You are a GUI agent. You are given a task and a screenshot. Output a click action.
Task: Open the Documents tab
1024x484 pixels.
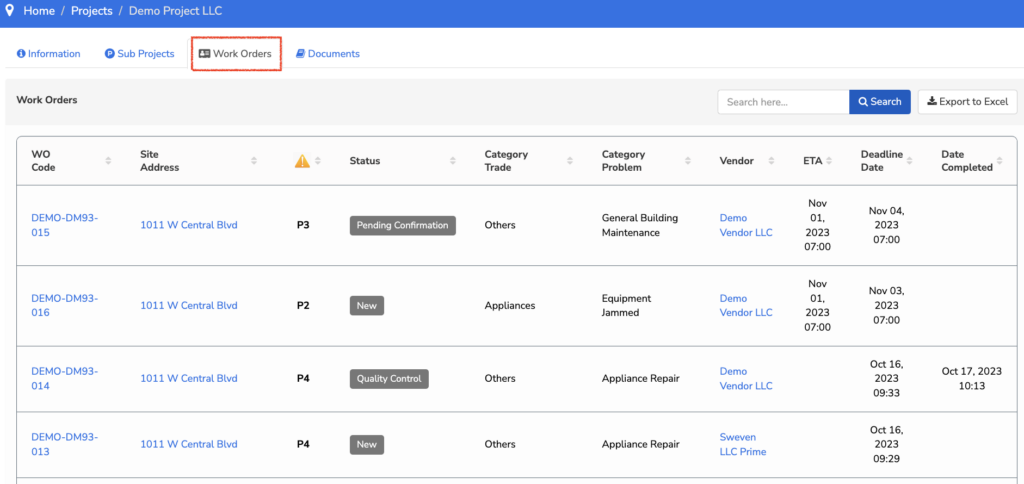(x=327, y=54)
